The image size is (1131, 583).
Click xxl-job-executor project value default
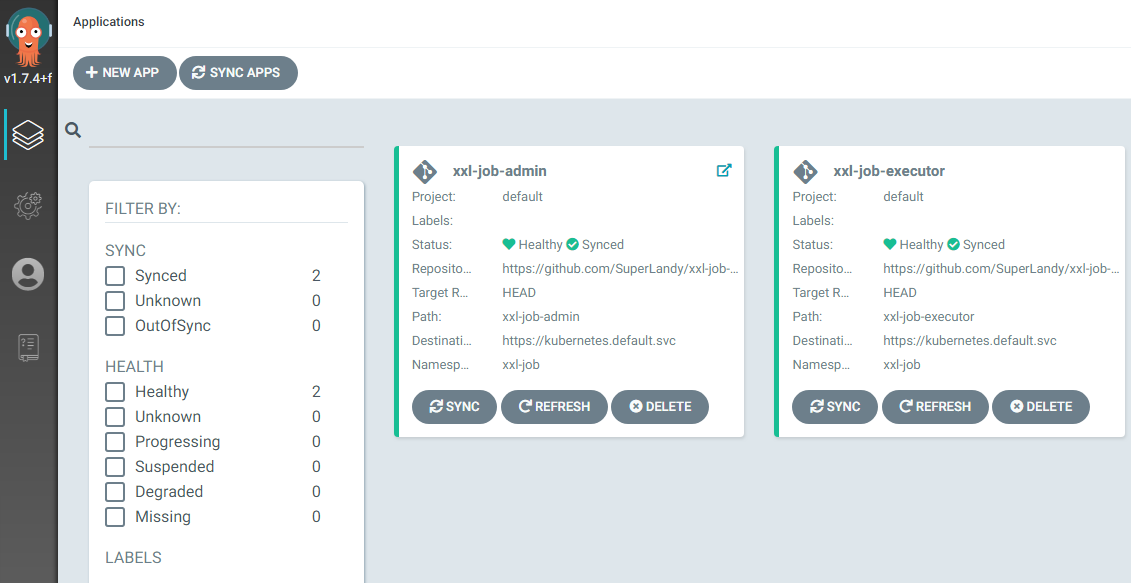[903, 196]
